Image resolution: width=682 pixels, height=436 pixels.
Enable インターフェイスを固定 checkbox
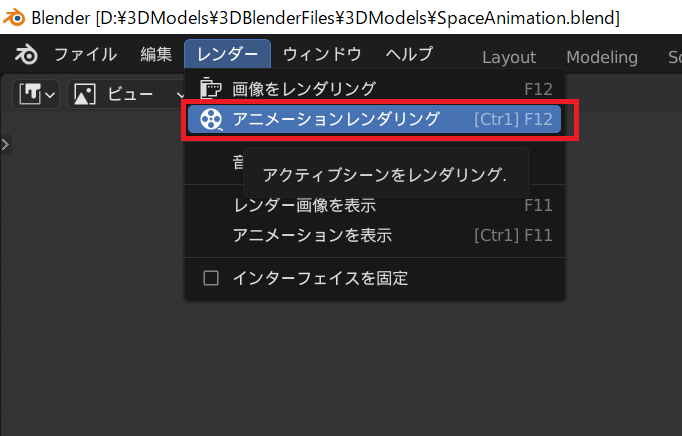pos(211,278)
